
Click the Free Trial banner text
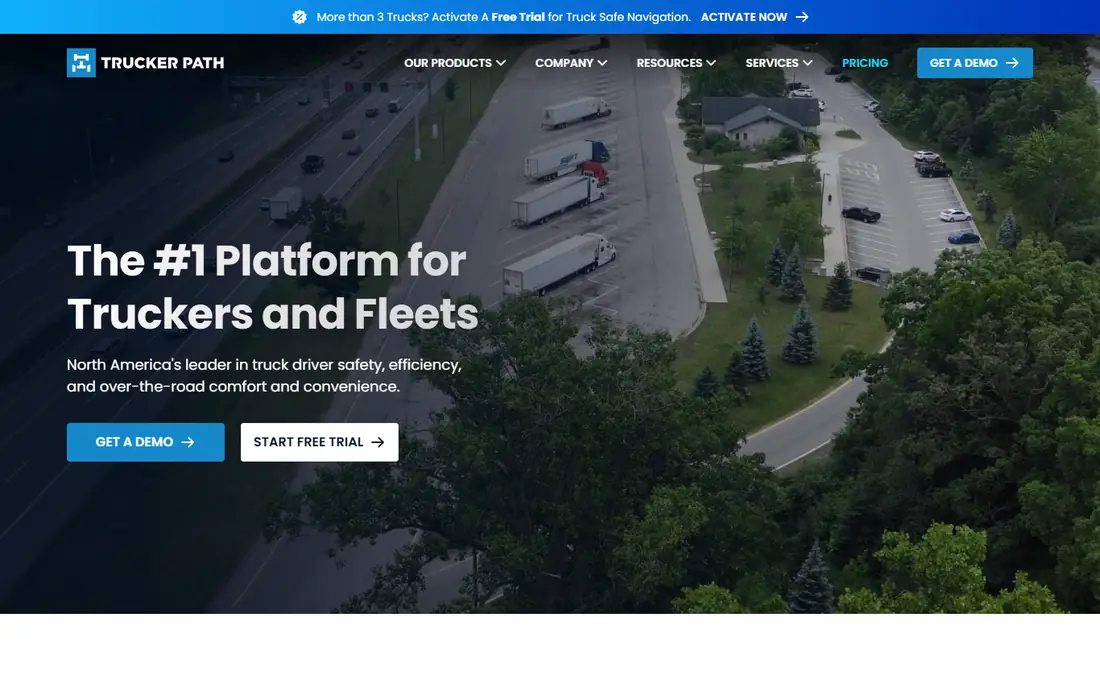pos(518,17)
